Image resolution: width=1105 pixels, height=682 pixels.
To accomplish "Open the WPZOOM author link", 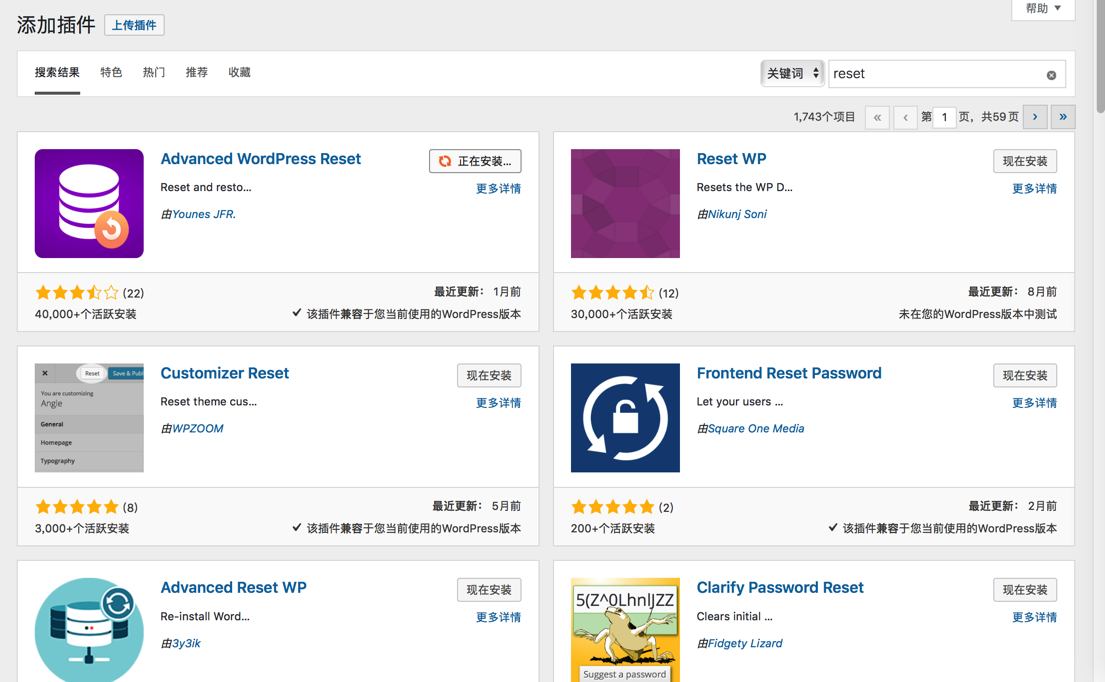I will click(197, 428).
